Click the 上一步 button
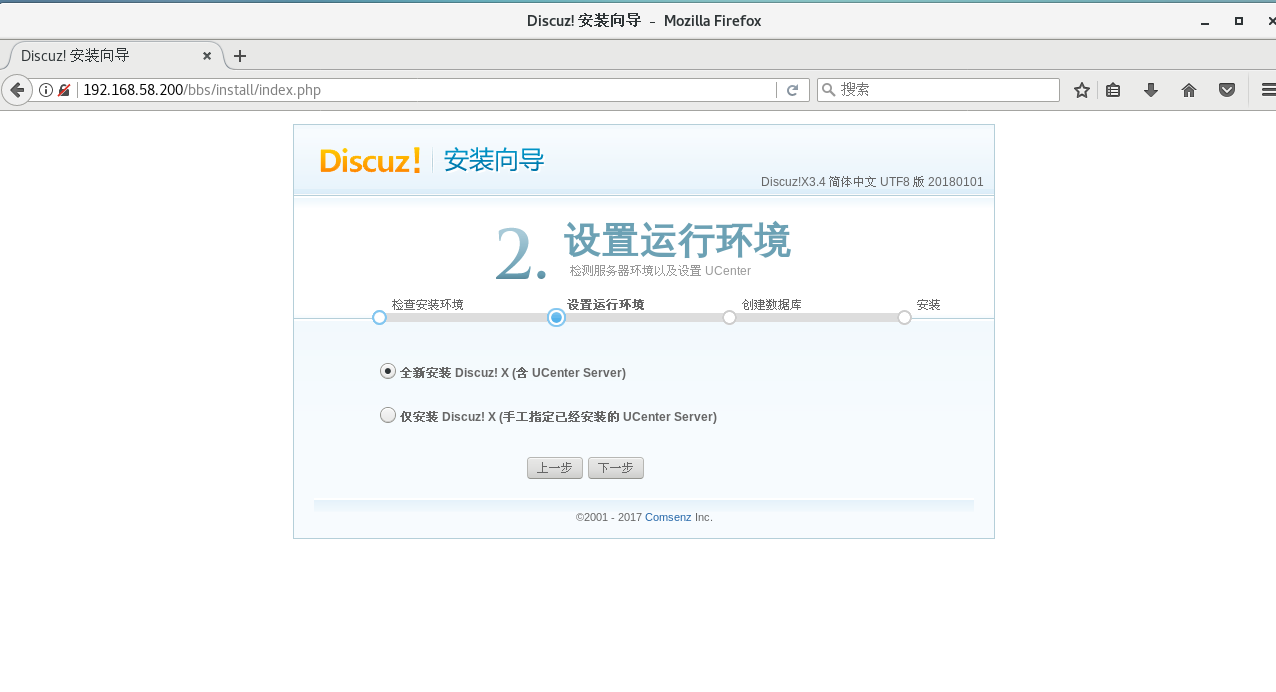 pos(555,468)
